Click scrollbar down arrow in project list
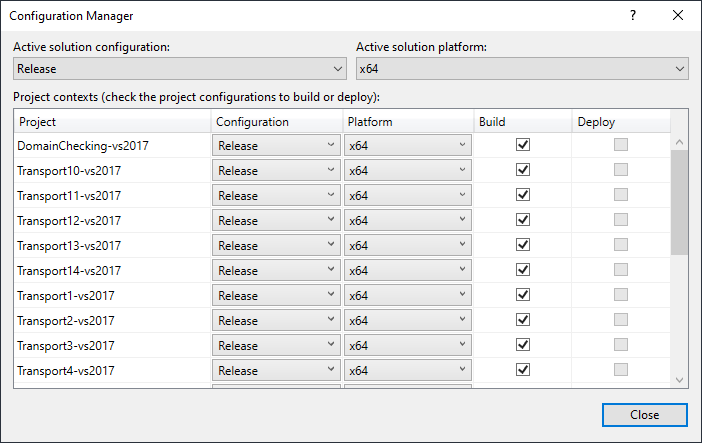This screenshot has width=702, height=443. (x=679, y=379)
